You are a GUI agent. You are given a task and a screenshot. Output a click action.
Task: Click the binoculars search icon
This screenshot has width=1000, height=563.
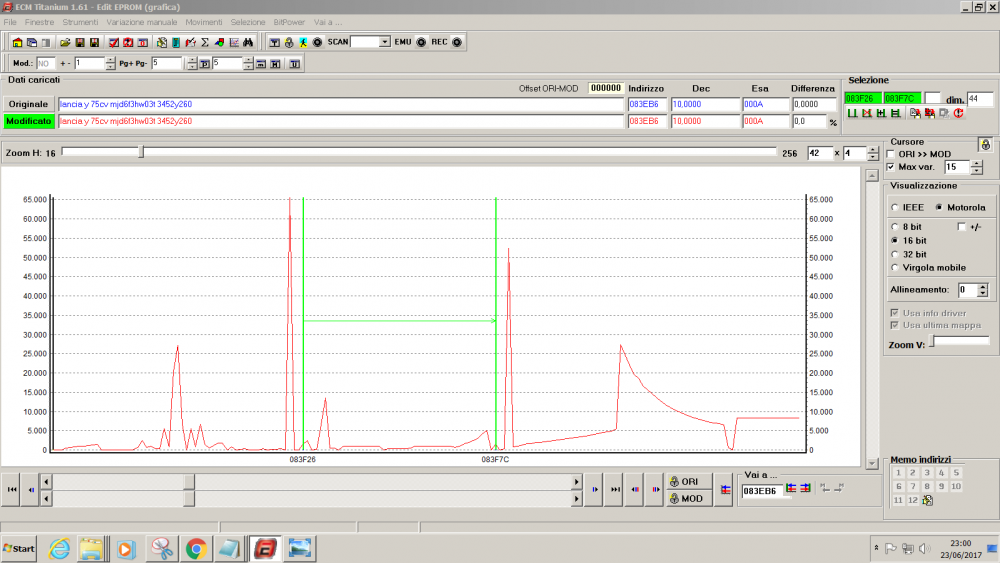tap(247, 43)
